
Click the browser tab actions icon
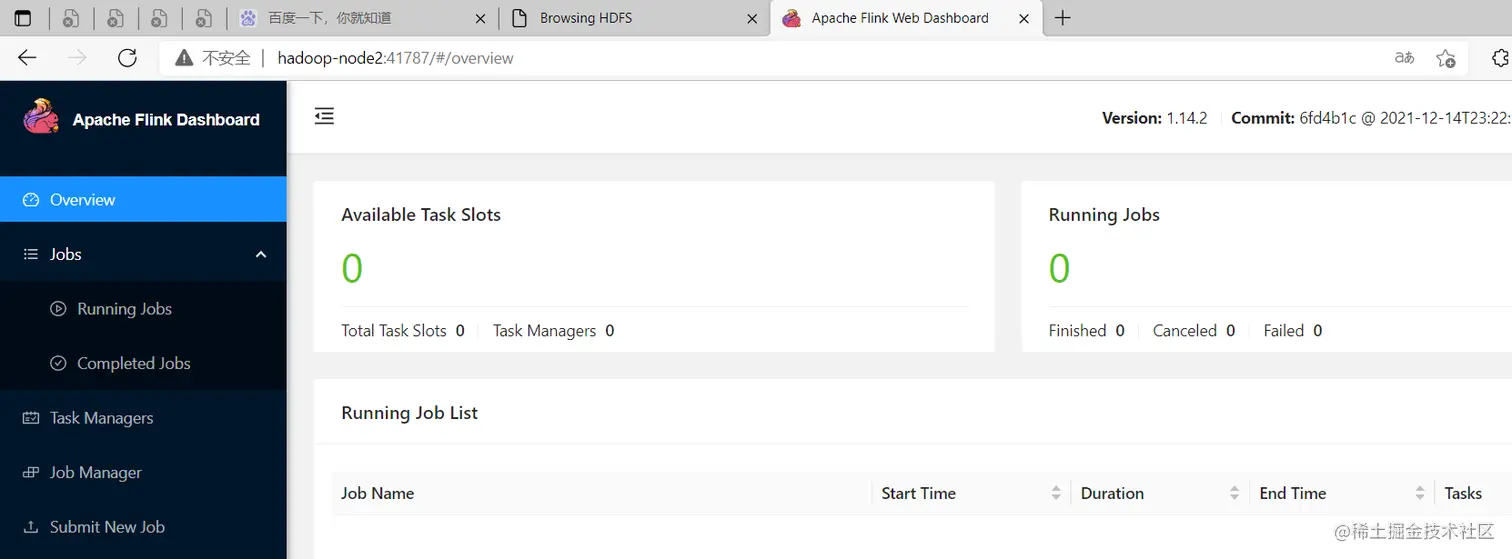23,18
